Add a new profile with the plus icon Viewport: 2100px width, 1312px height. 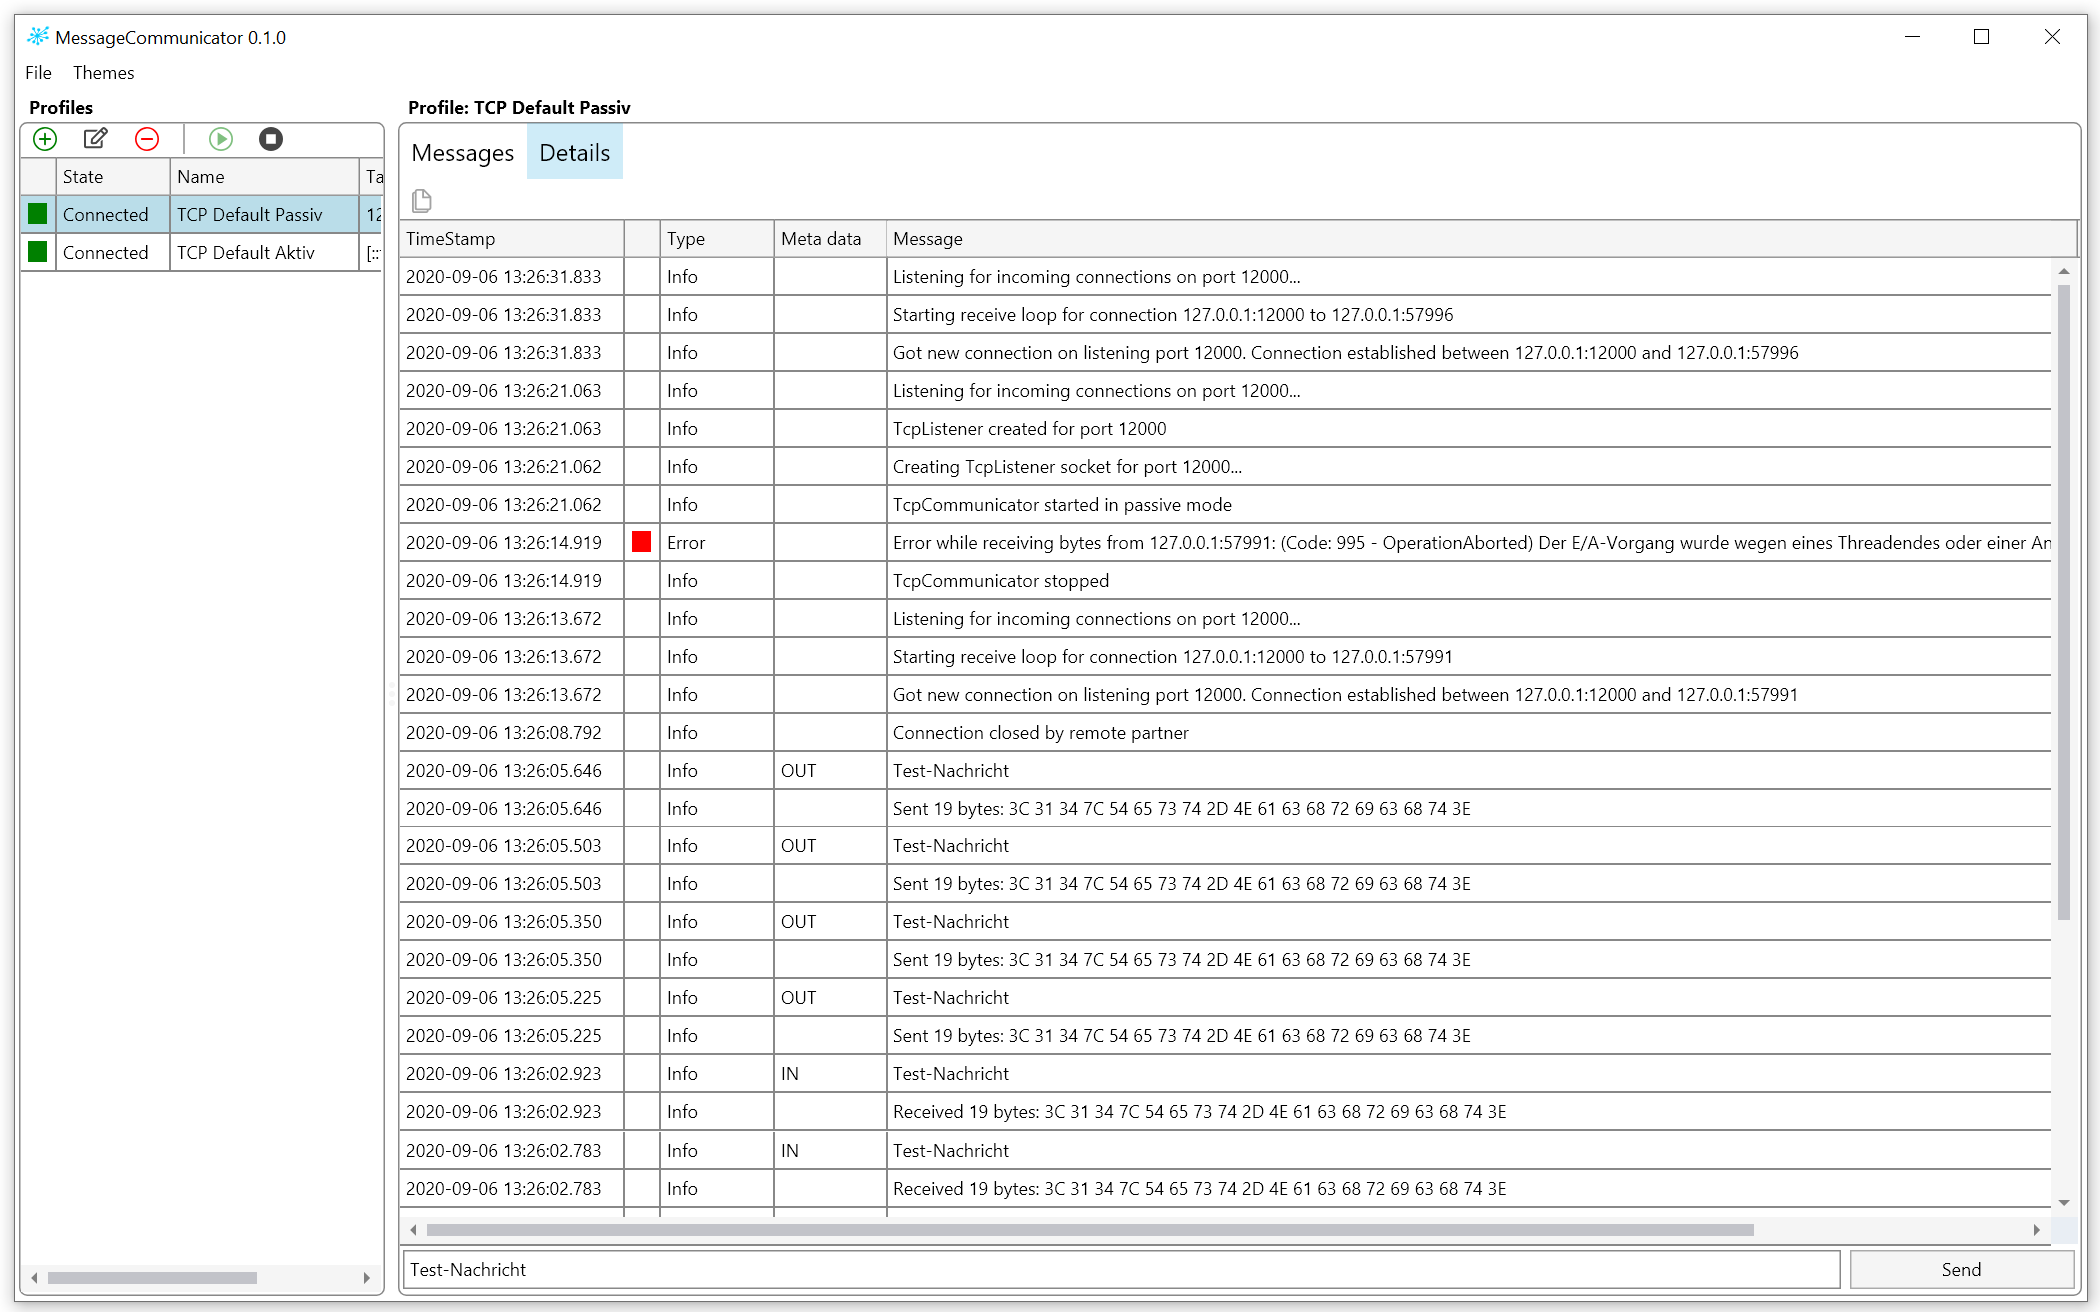pyautogui.click(x=44, y=139)
